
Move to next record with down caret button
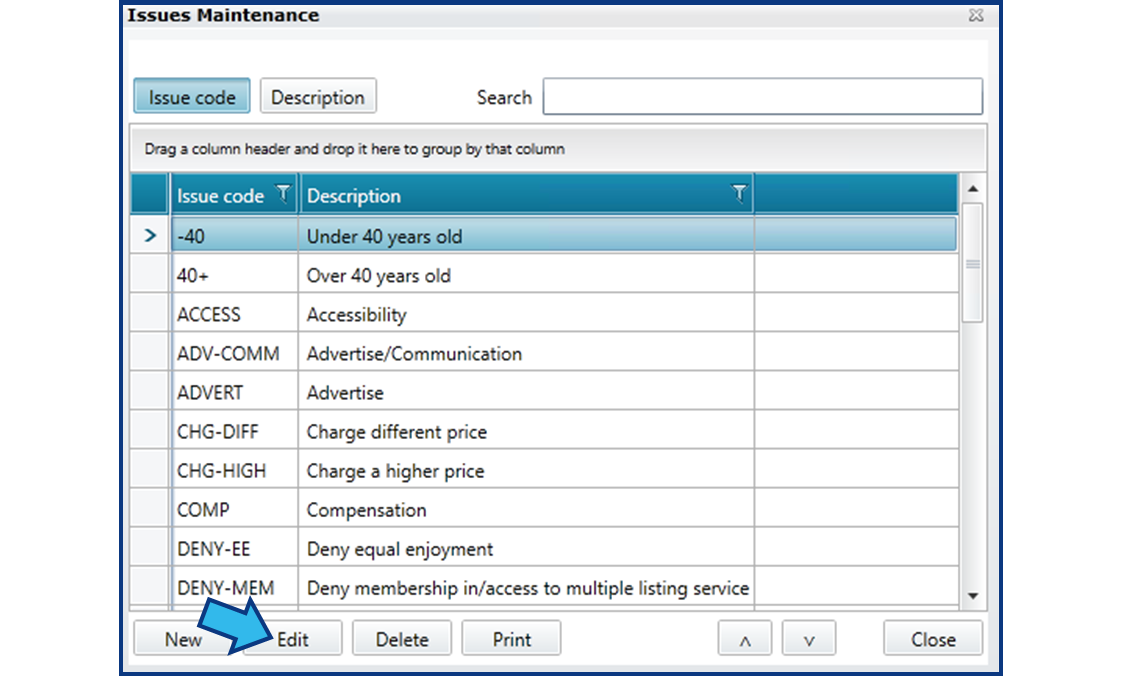809,638
